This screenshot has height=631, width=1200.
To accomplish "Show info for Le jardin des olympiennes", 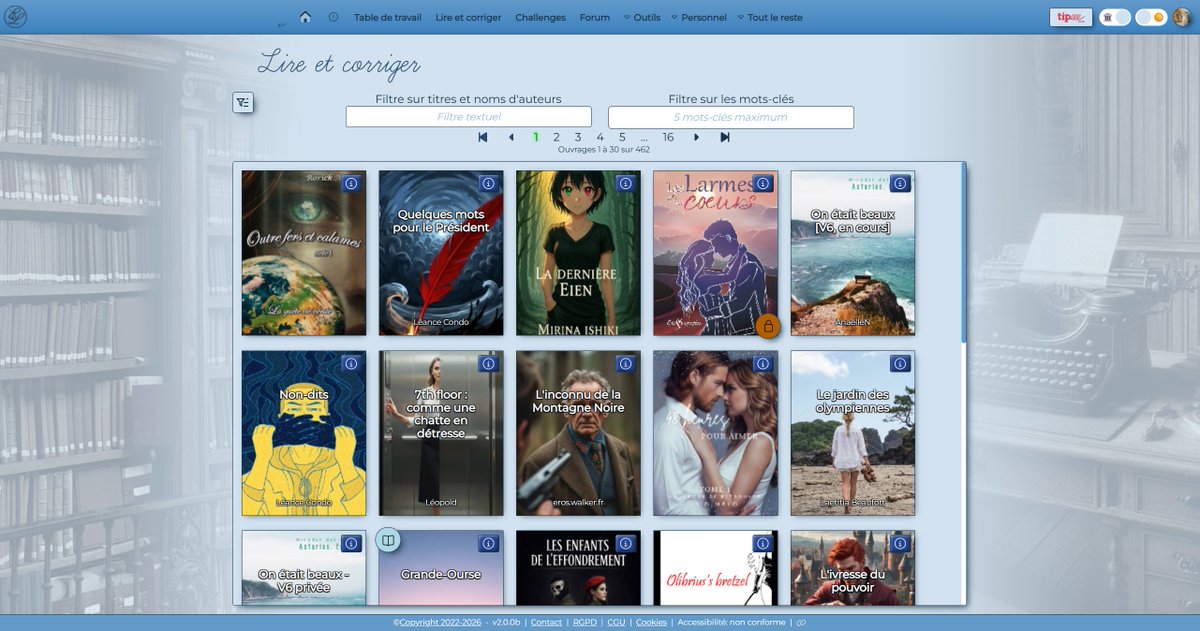I will (900, 364).
